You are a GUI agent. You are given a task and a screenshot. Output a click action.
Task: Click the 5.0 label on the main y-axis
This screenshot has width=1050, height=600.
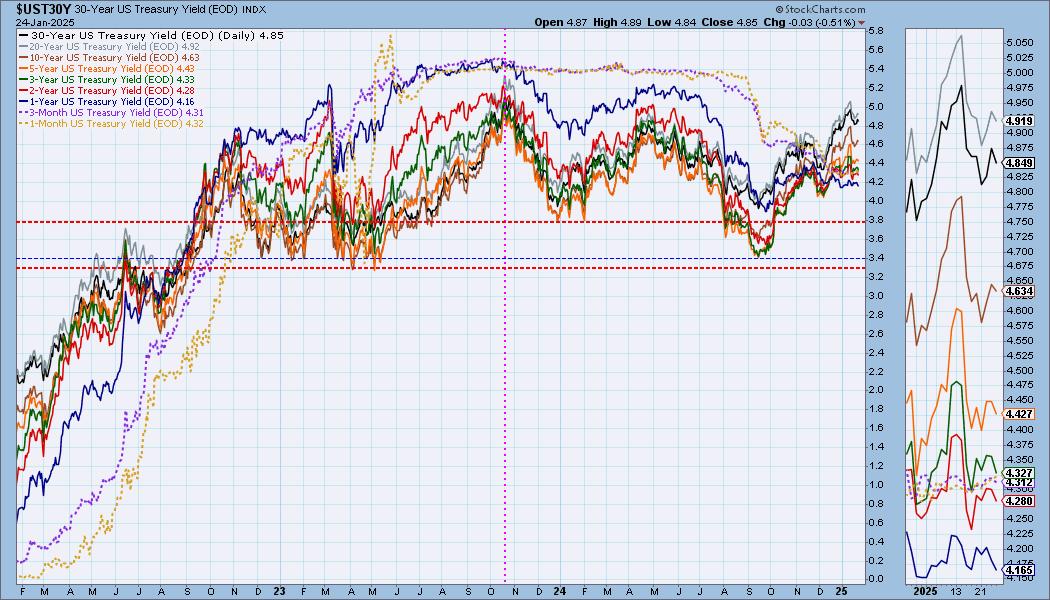coord(875,106)
